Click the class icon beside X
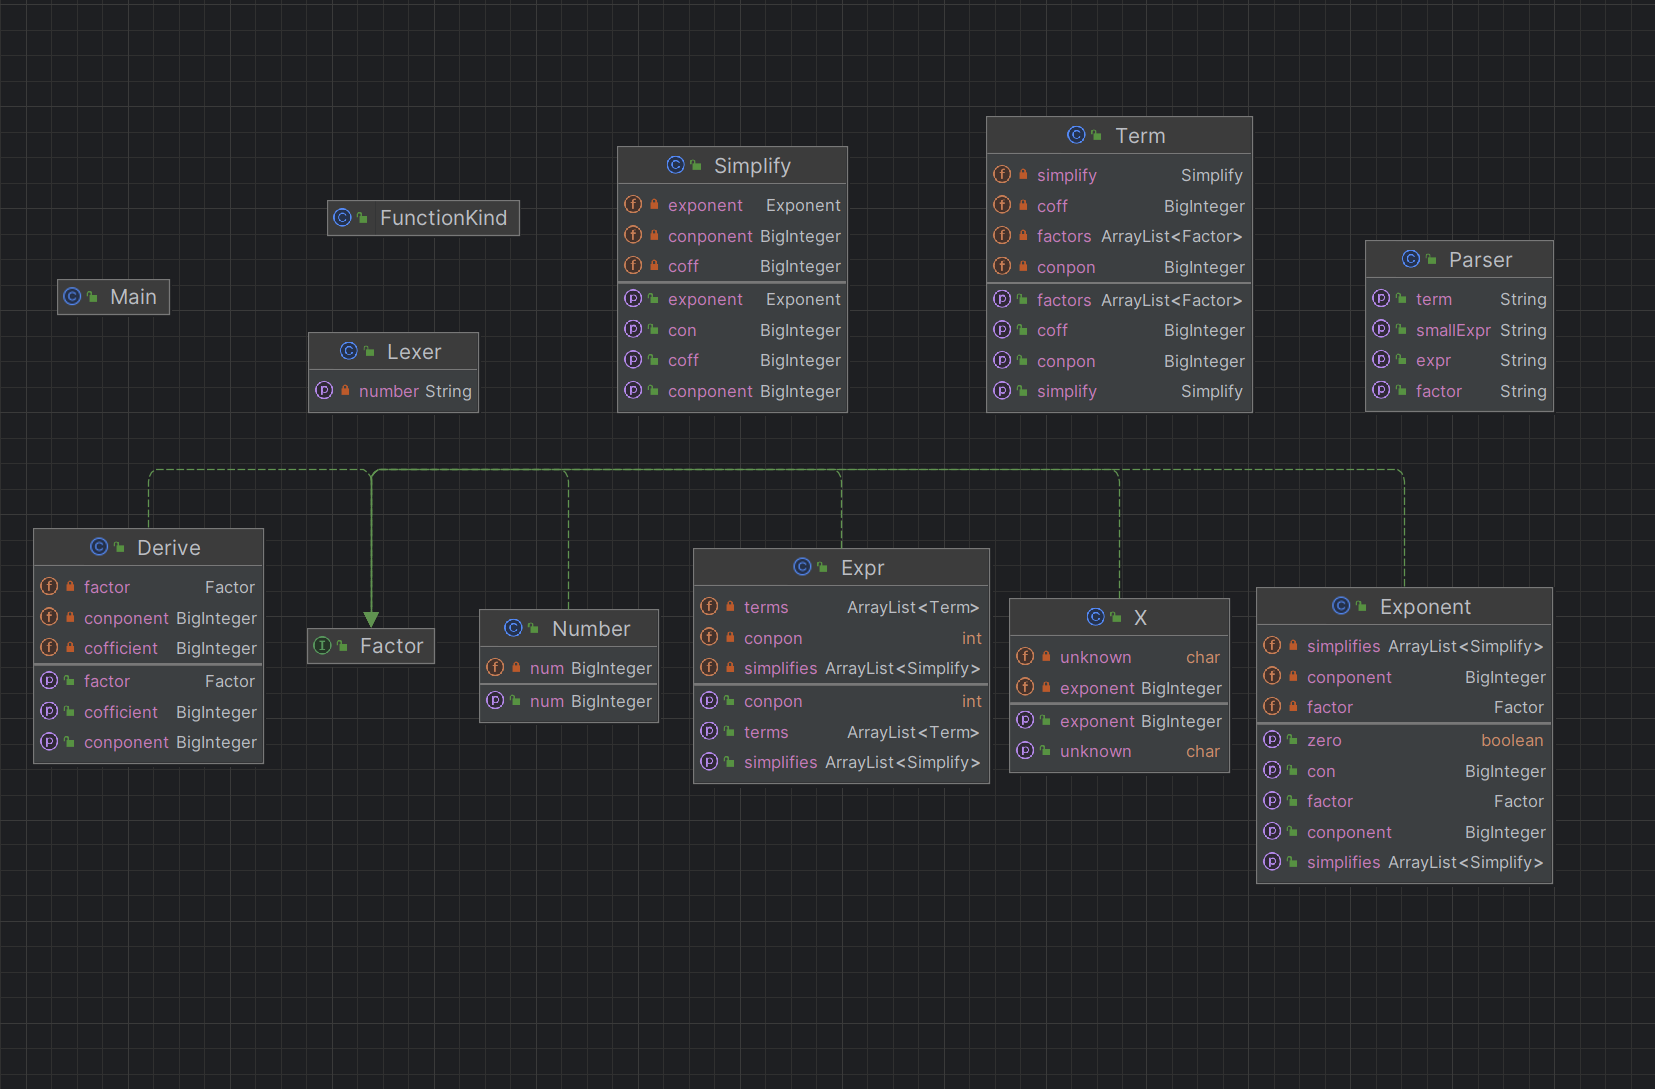1655x1089 pixels. 1096,617
